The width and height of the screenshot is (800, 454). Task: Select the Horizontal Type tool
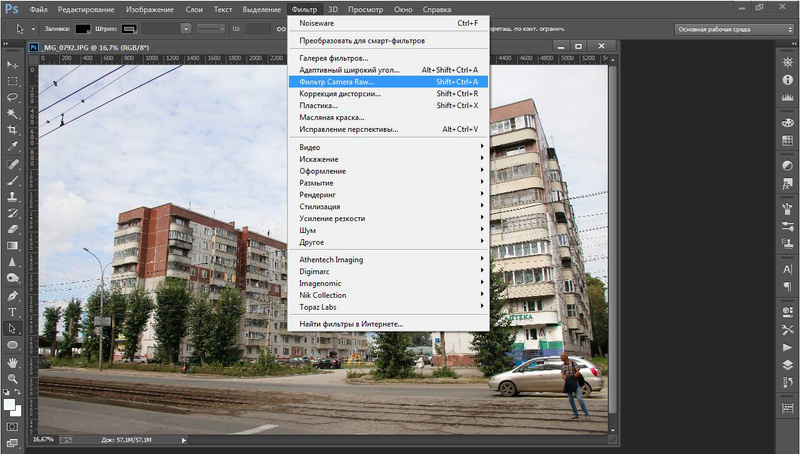[x=13, y=312]
